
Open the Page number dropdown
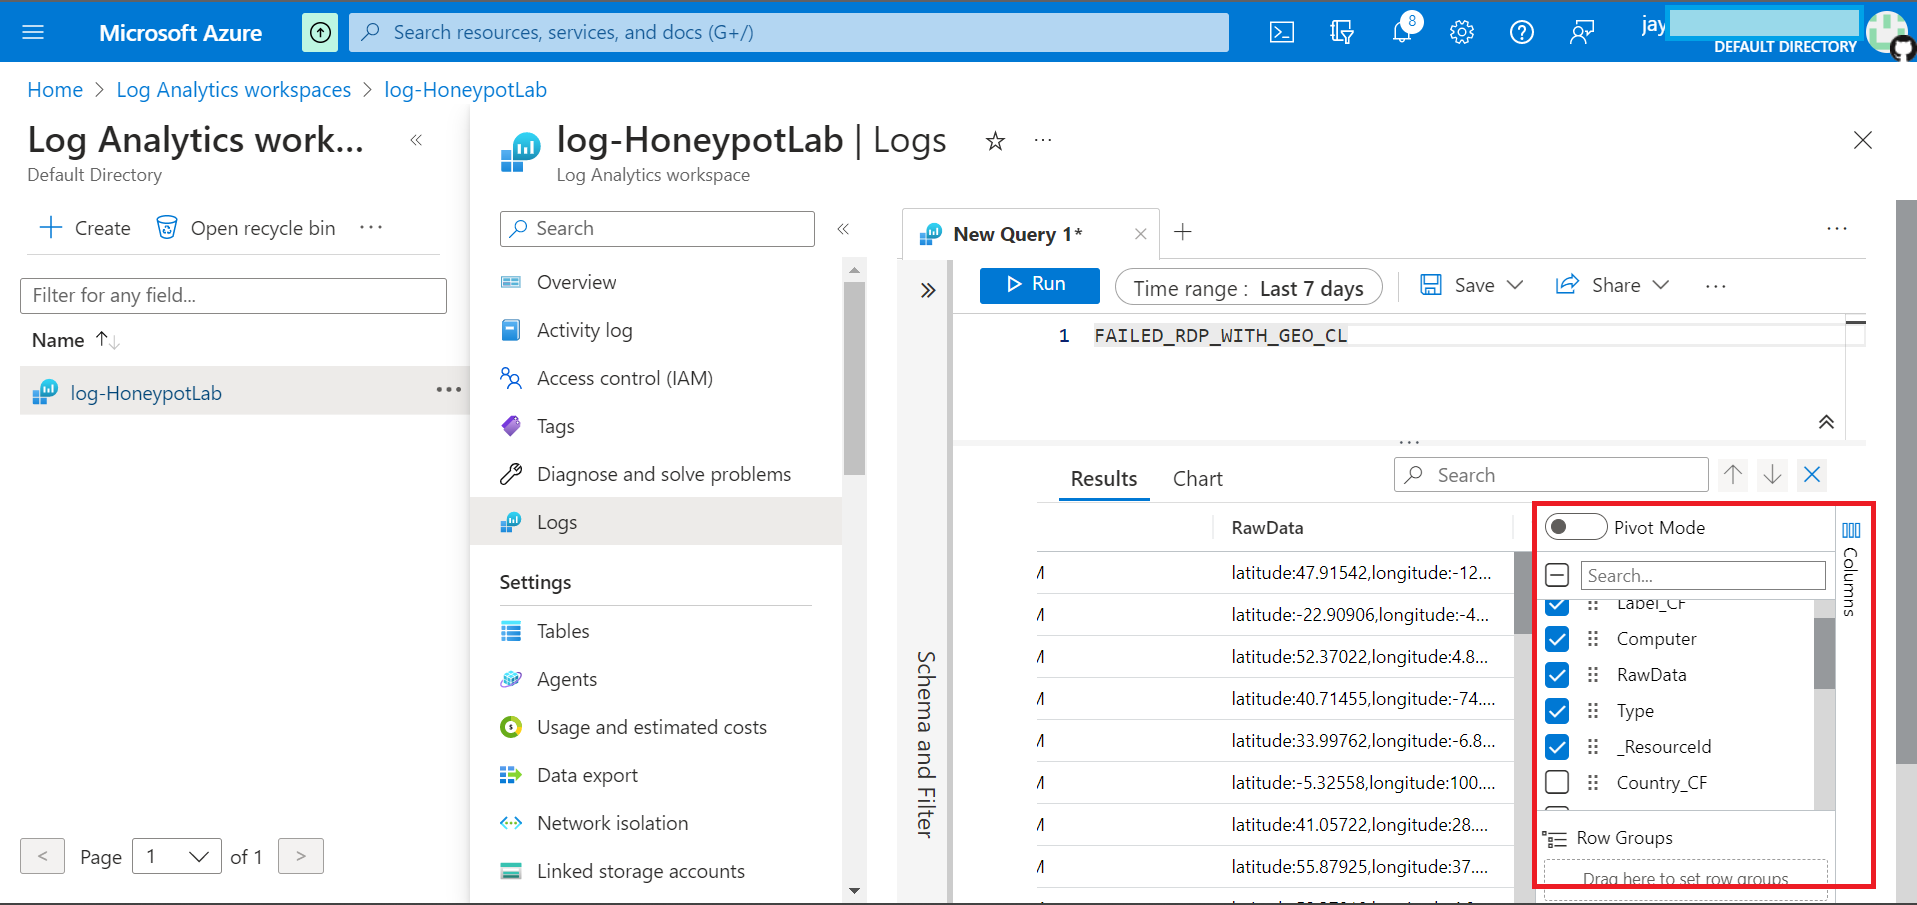(176, 856)
